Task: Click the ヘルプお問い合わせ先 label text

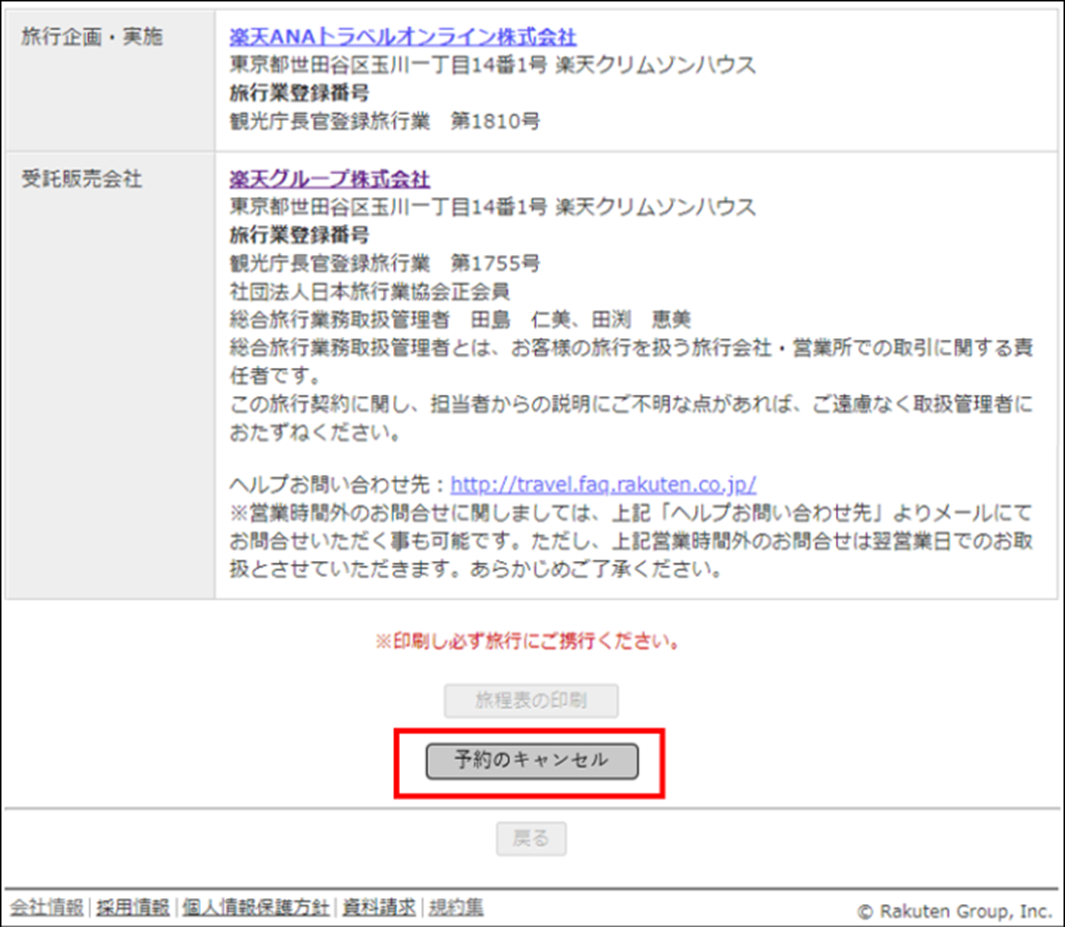Action: point(335,485)
